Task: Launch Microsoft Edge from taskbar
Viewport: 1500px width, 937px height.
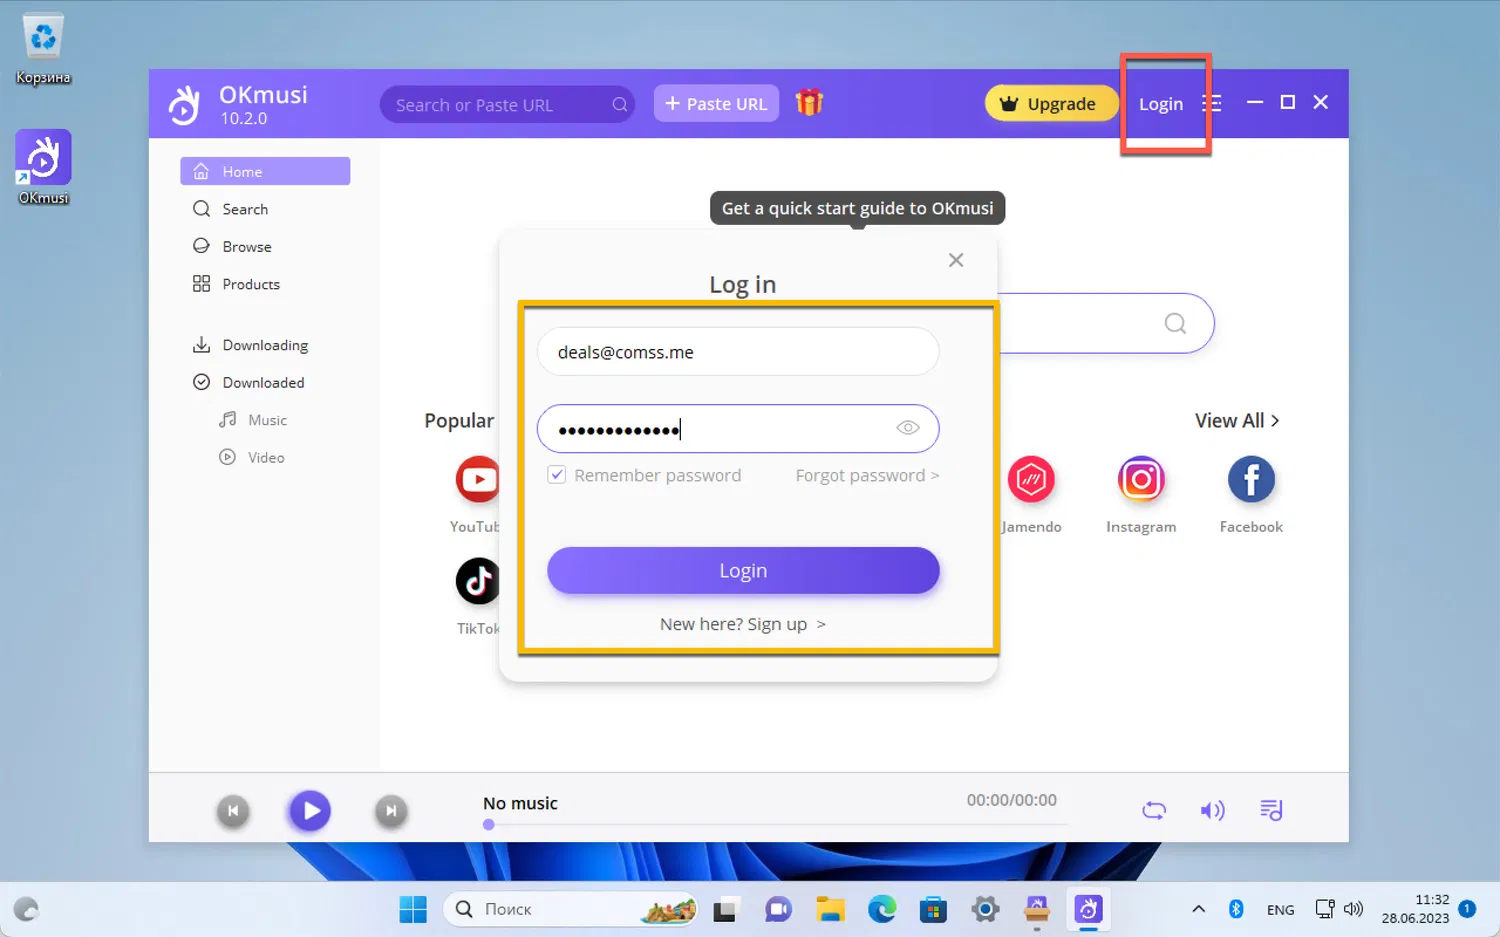Action: pyautogui.click(x=882, y=909)
